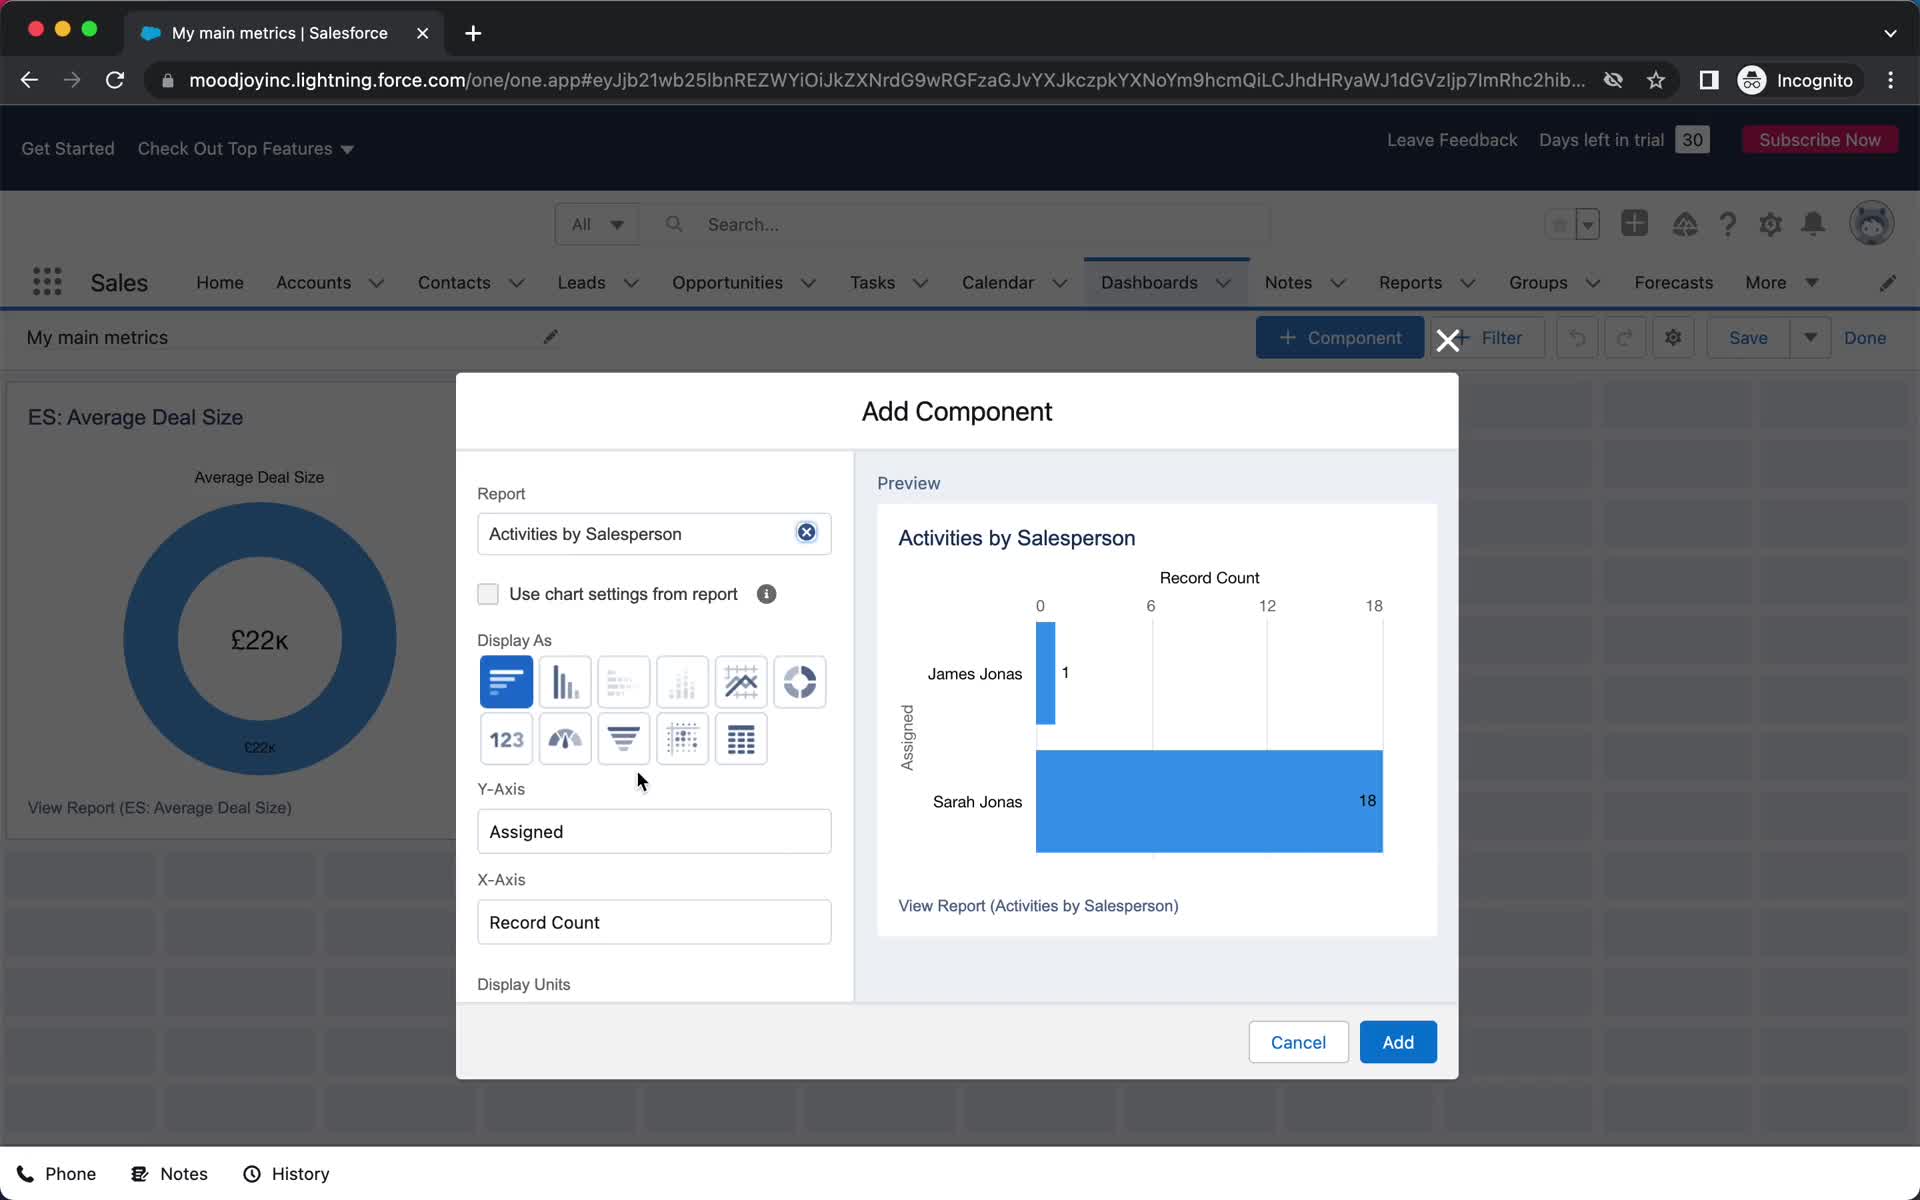Select the line chart display type

(x=741, y=680)
